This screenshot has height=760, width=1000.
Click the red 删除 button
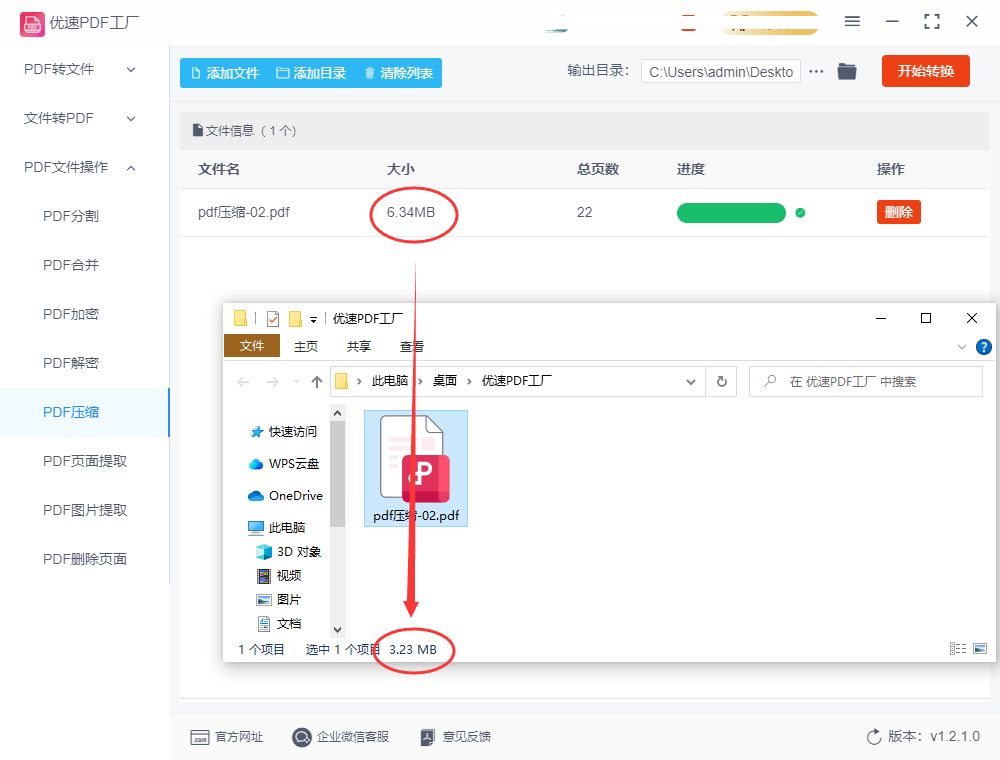tap(899, 212)
